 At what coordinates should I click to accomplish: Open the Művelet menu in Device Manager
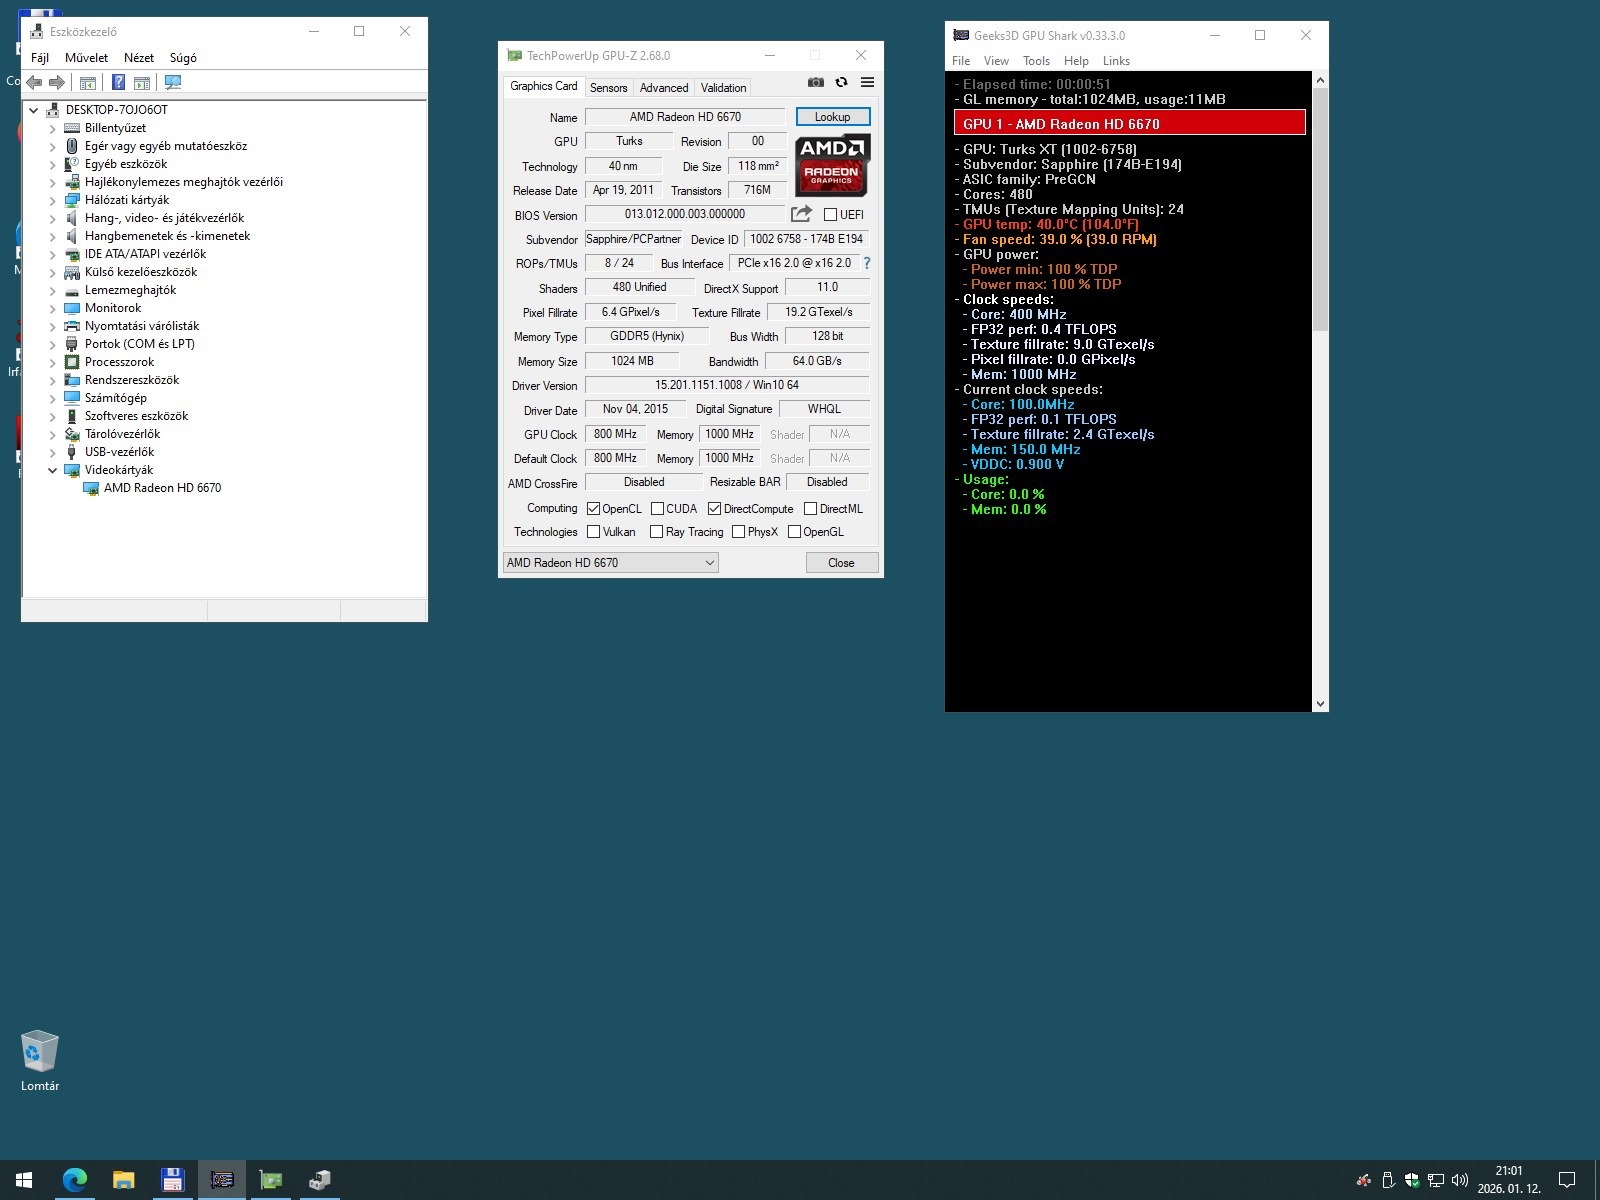point(86,58)
